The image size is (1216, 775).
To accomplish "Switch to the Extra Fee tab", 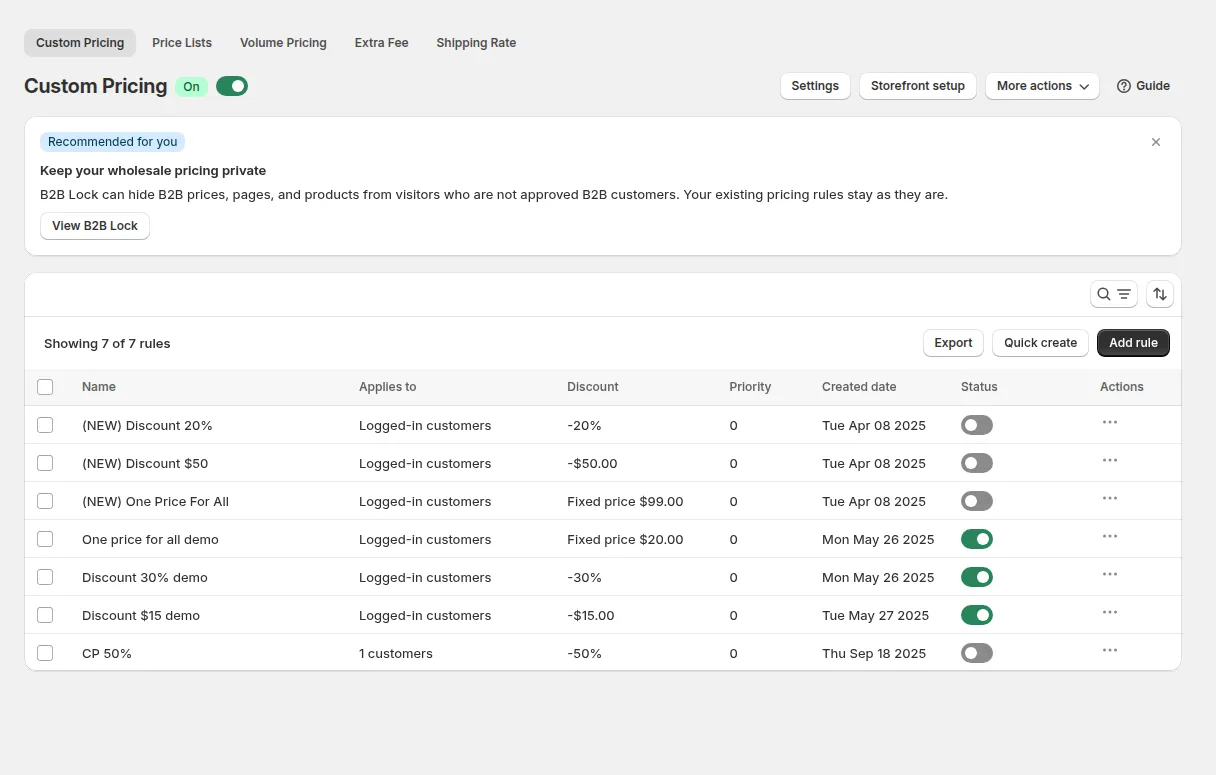I will [x=382, y=43].
